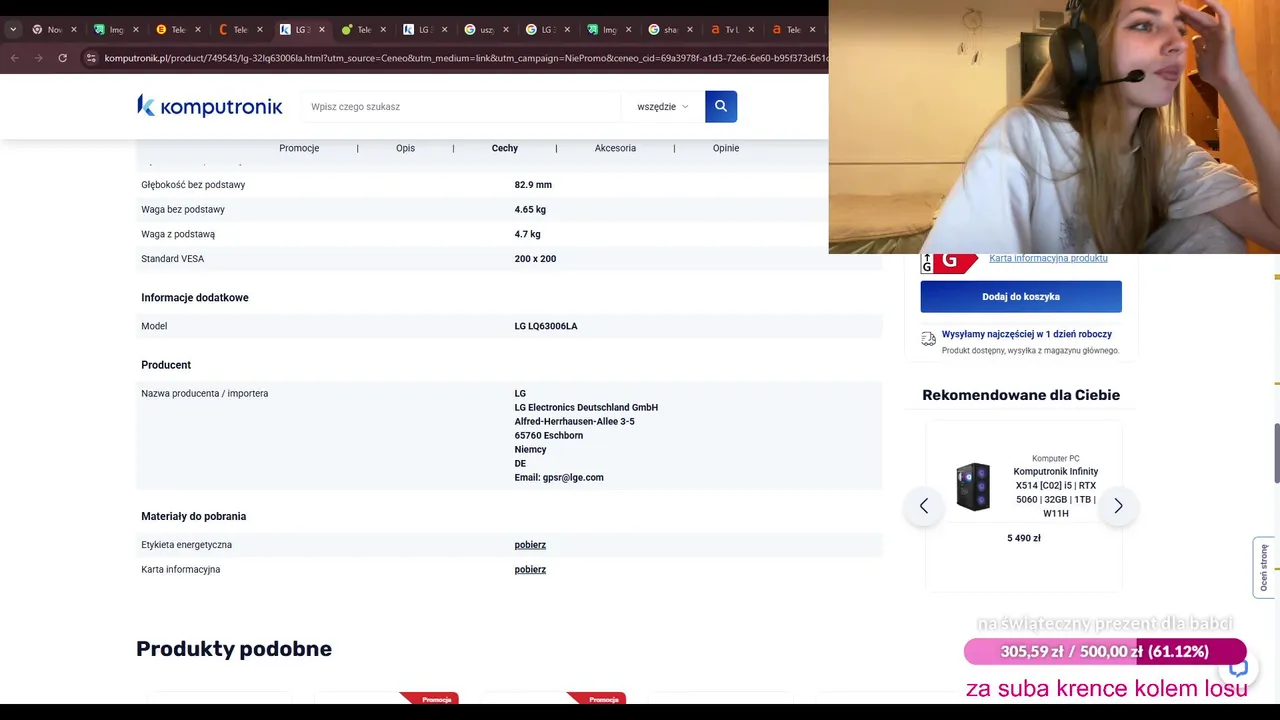Open the browser tab search dropdown arrow

click(13, 30)
